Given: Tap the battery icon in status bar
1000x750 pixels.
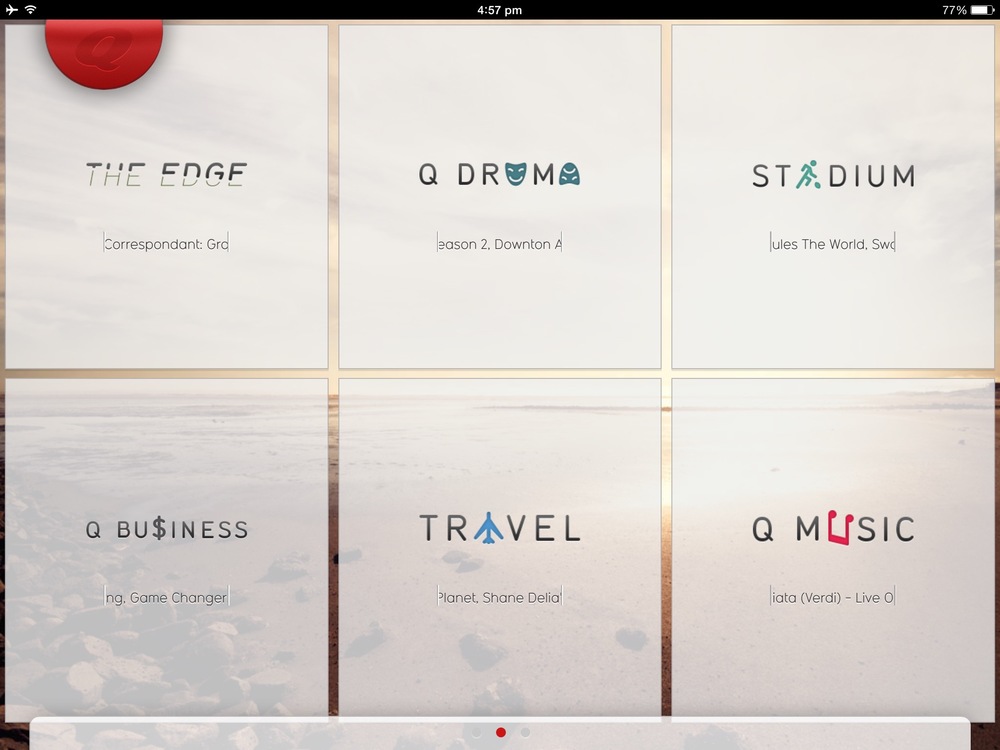Looking at the screenshot, I should [982, 10].
